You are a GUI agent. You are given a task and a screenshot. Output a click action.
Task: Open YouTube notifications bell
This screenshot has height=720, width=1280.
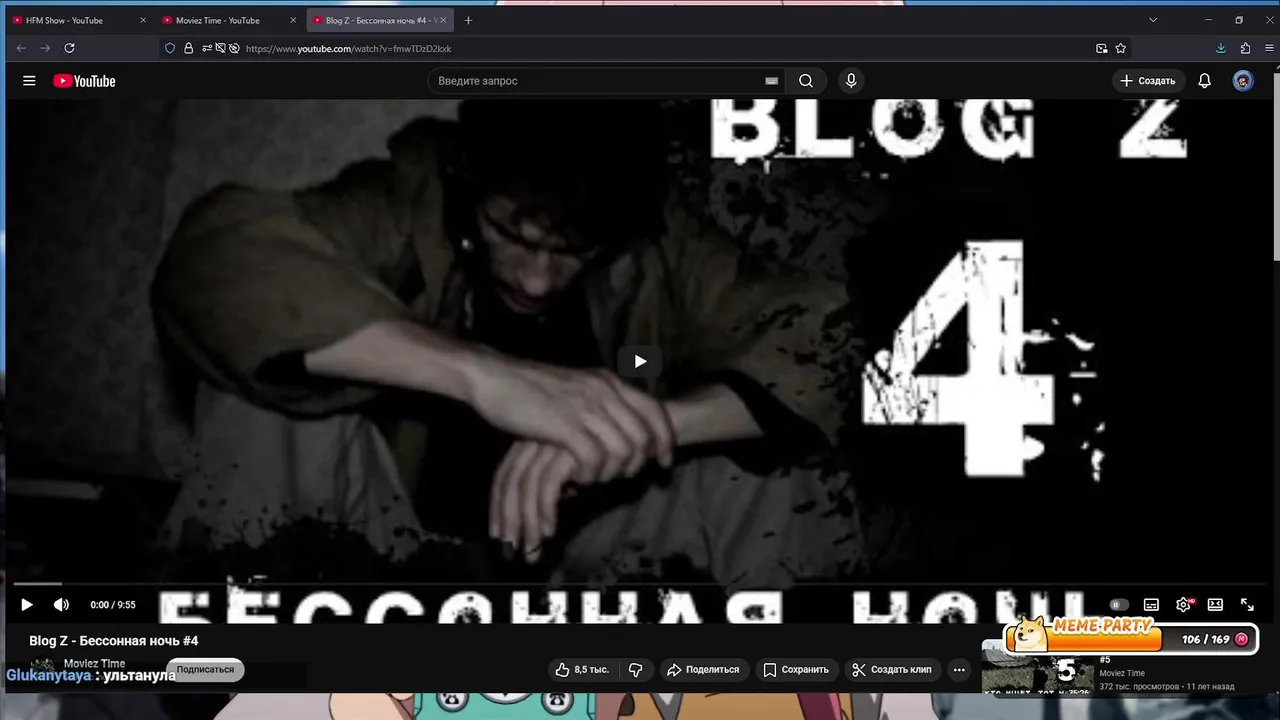[x=1205, y=81]
